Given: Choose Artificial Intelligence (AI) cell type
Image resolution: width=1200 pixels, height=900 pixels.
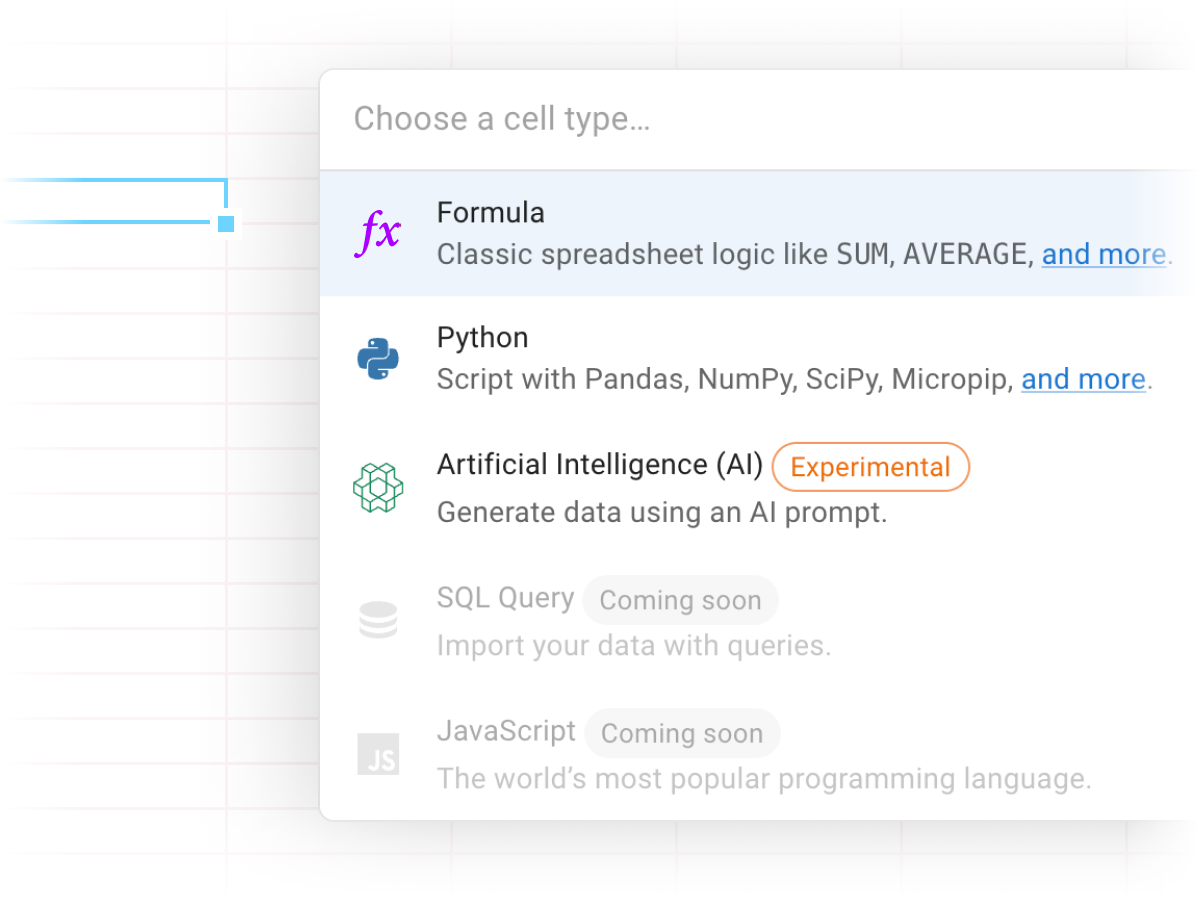Looking at the screenshot, I should click(760, 488).
